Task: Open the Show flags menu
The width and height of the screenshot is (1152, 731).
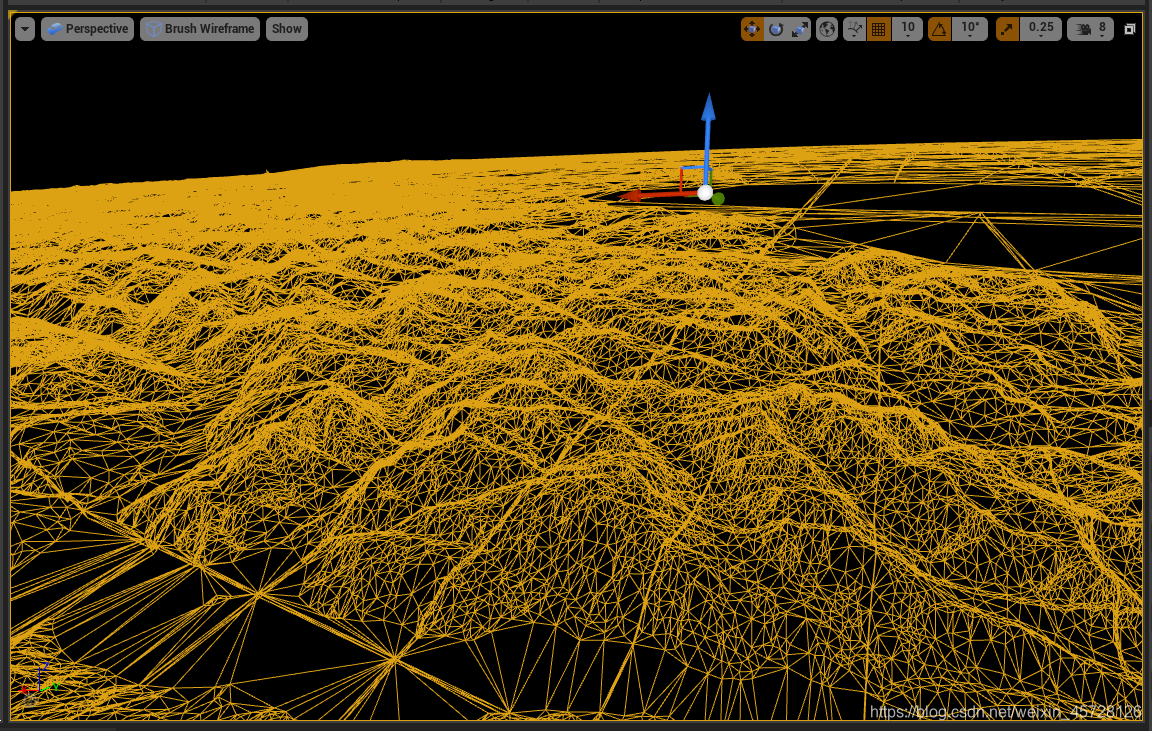Action: 287,29
